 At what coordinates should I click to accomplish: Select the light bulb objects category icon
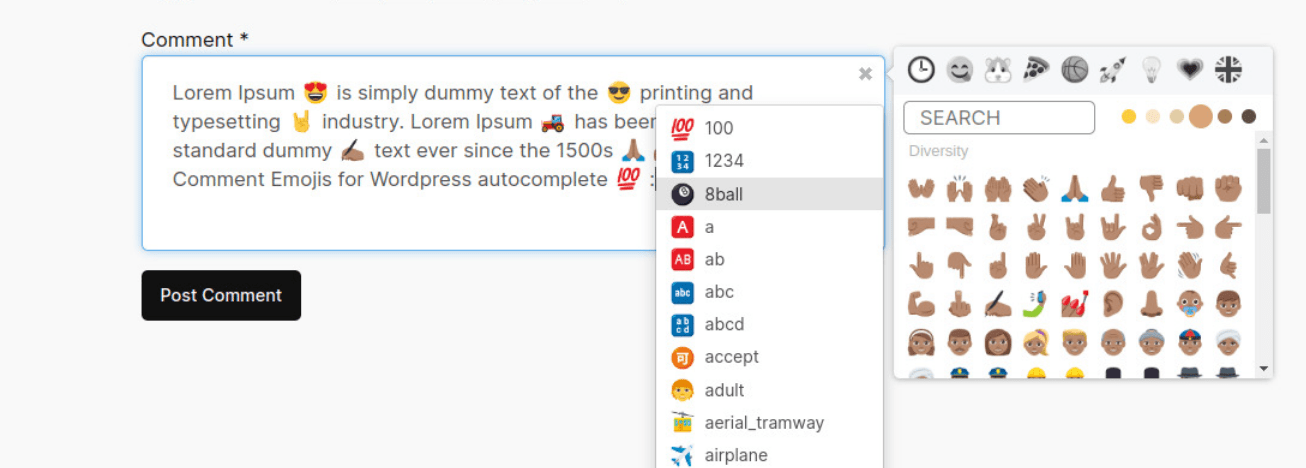[x=1150, y=70]
